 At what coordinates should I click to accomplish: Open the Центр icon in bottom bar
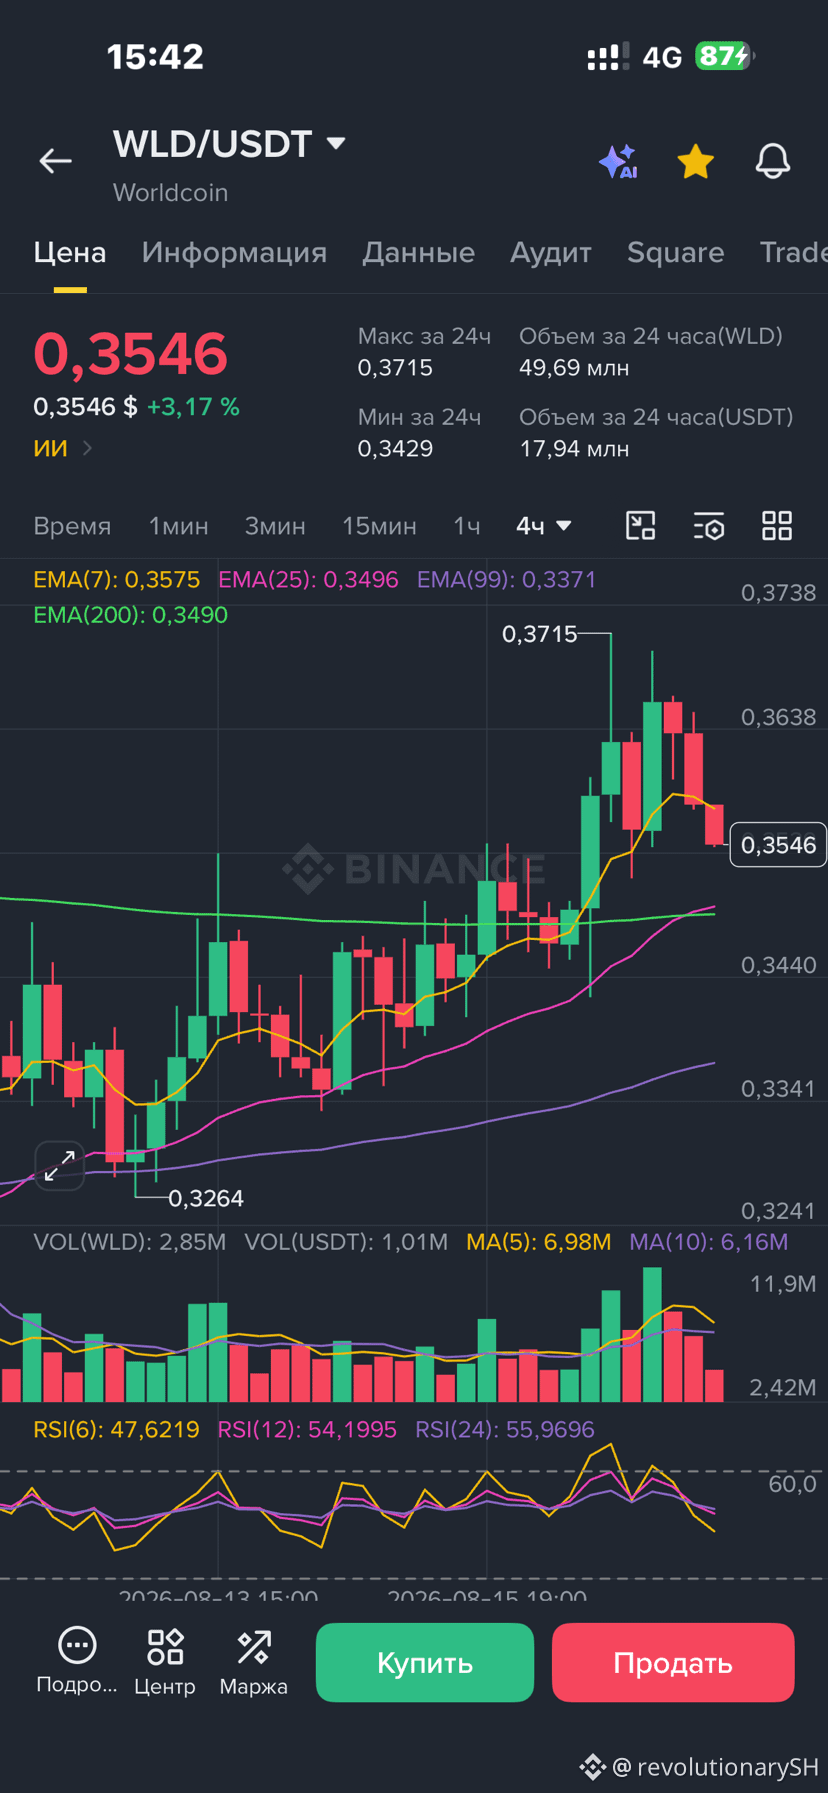[x=165, y=1662]
